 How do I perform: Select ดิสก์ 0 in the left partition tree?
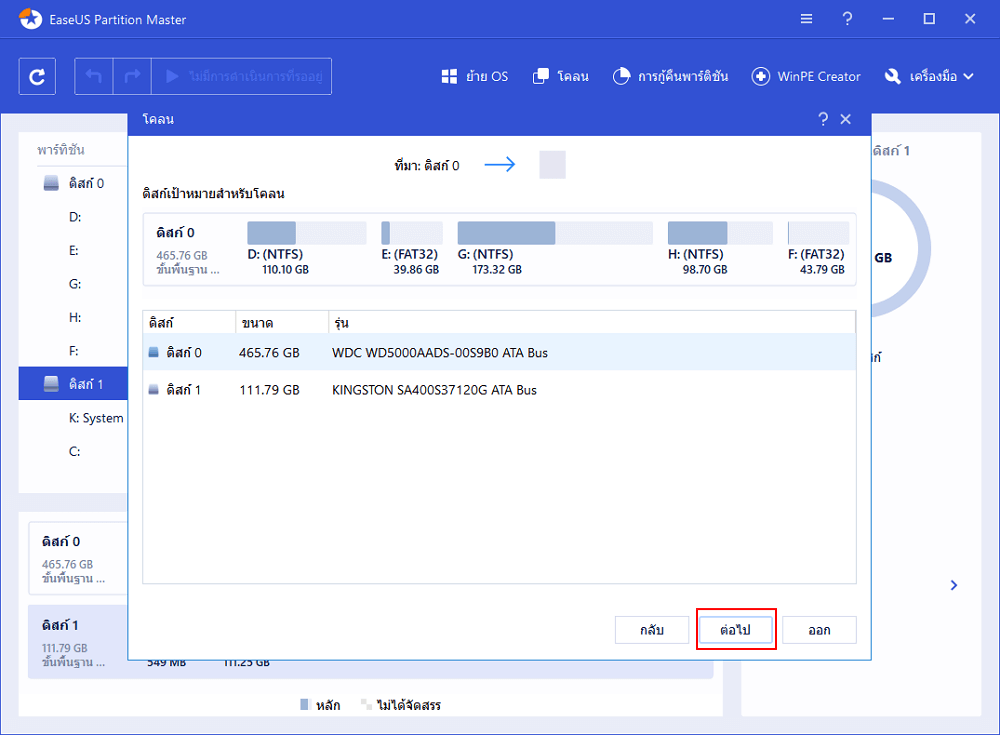coord(73,184)
